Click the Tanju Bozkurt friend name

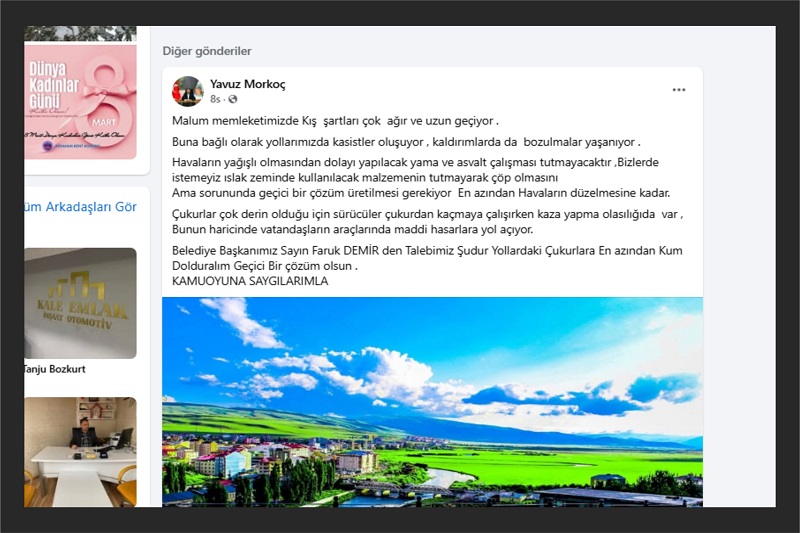coord(55,369)
